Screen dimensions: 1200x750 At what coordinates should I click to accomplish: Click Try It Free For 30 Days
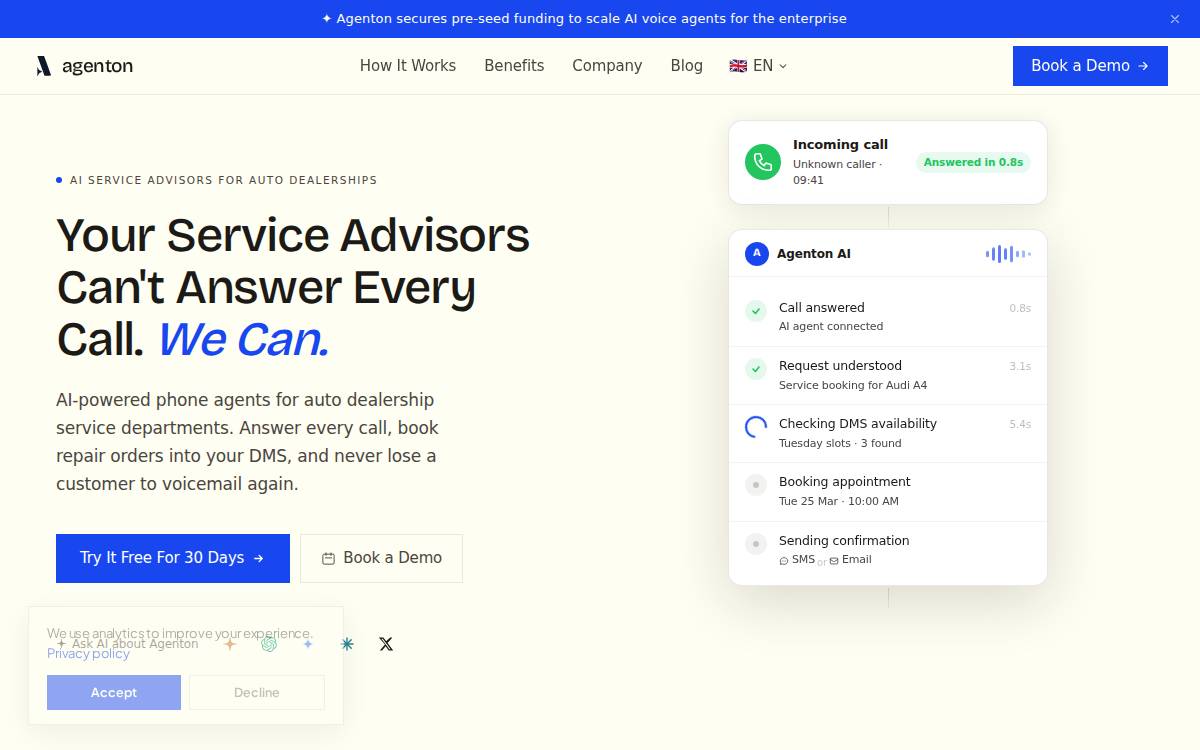click(173, 558)
